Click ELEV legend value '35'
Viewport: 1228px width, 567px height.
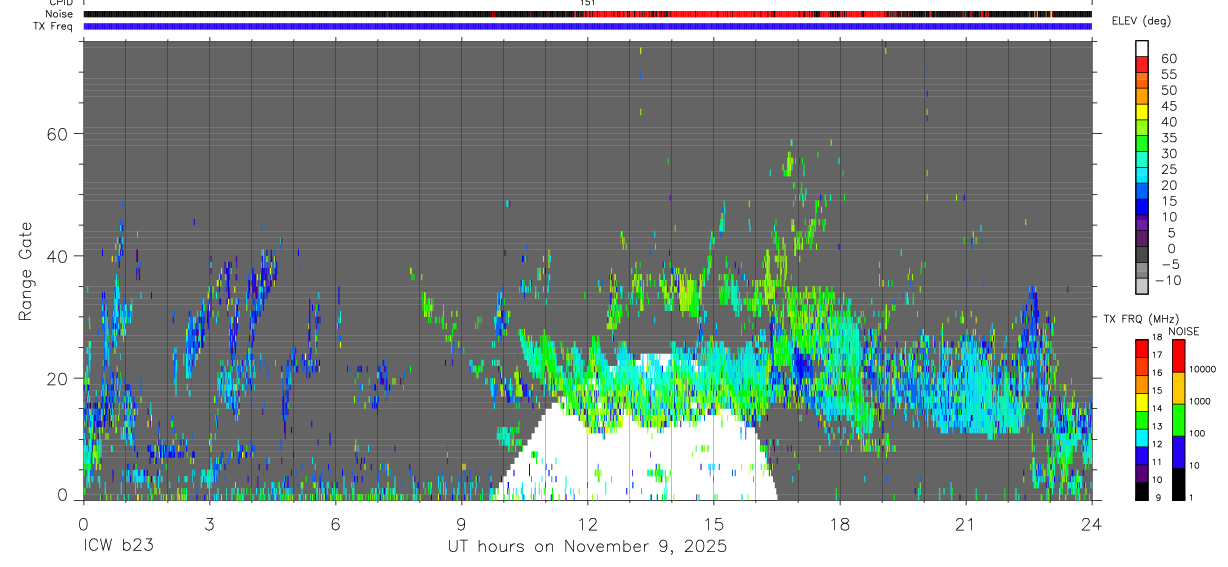coord(1167,137)
